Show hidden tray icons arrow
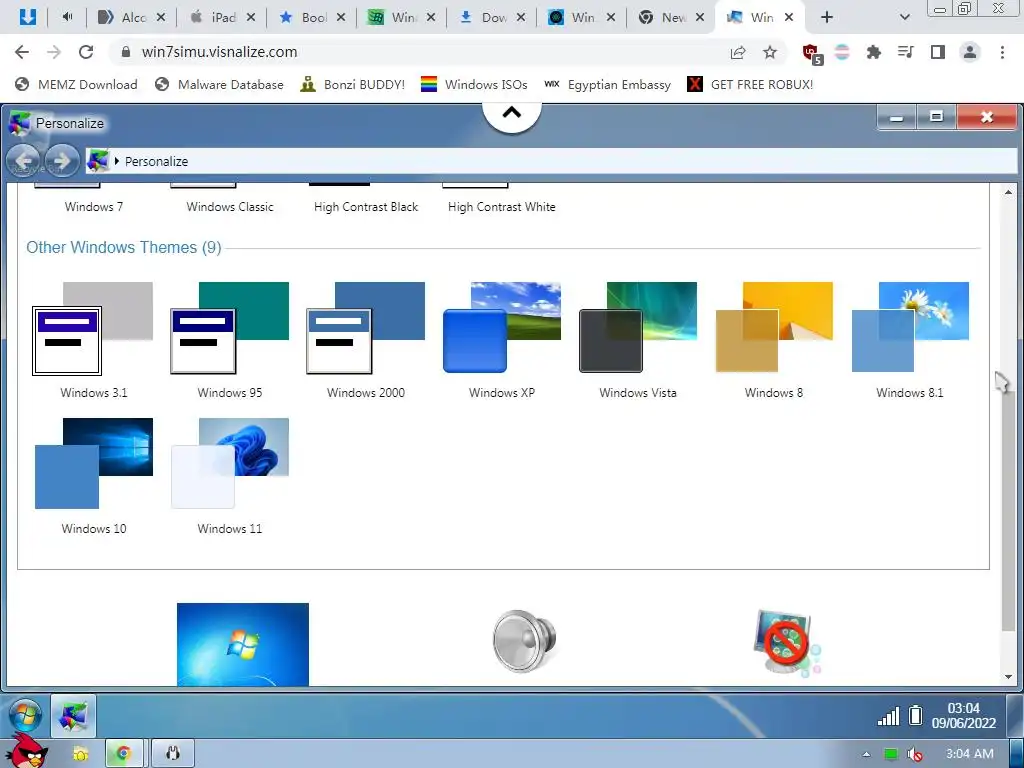This screenshot has width=1024, height=768. [x=866, y=754]
